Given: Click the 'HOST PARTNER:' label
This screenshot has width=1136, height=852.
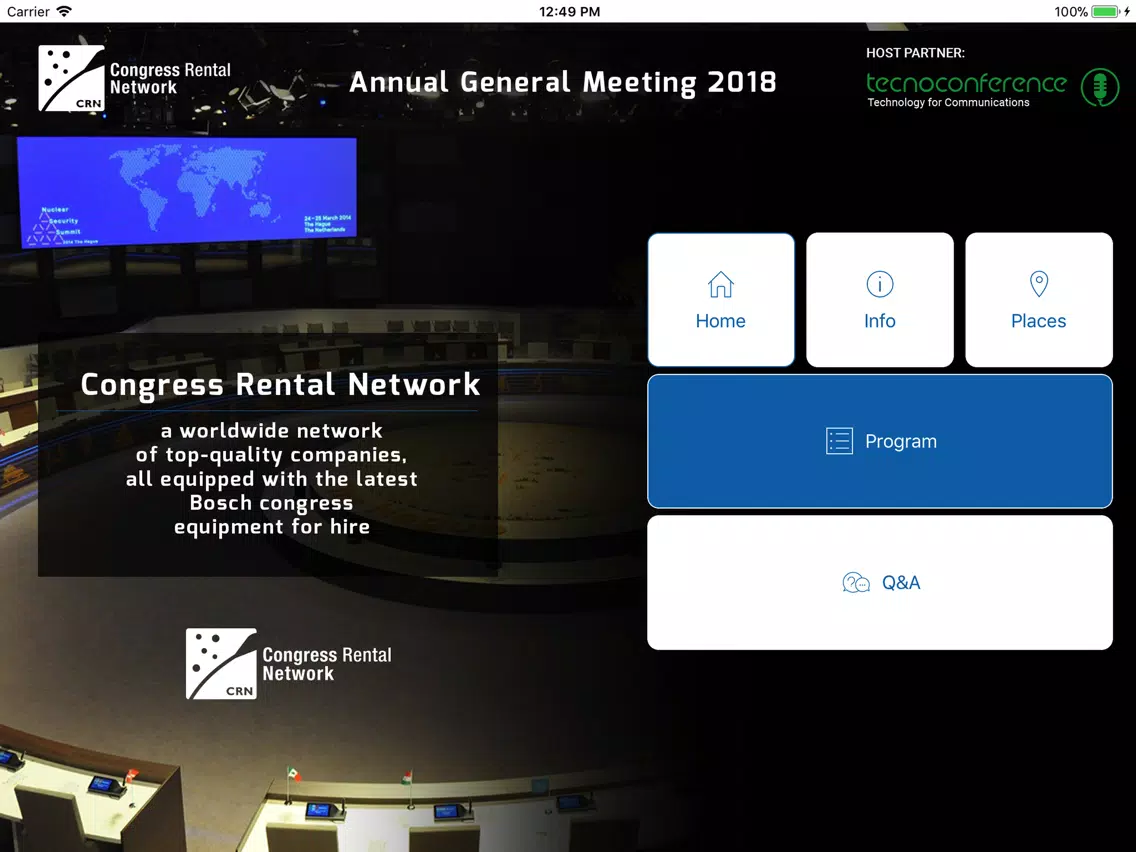Looking at the screenshot, I should coord(915,53).
